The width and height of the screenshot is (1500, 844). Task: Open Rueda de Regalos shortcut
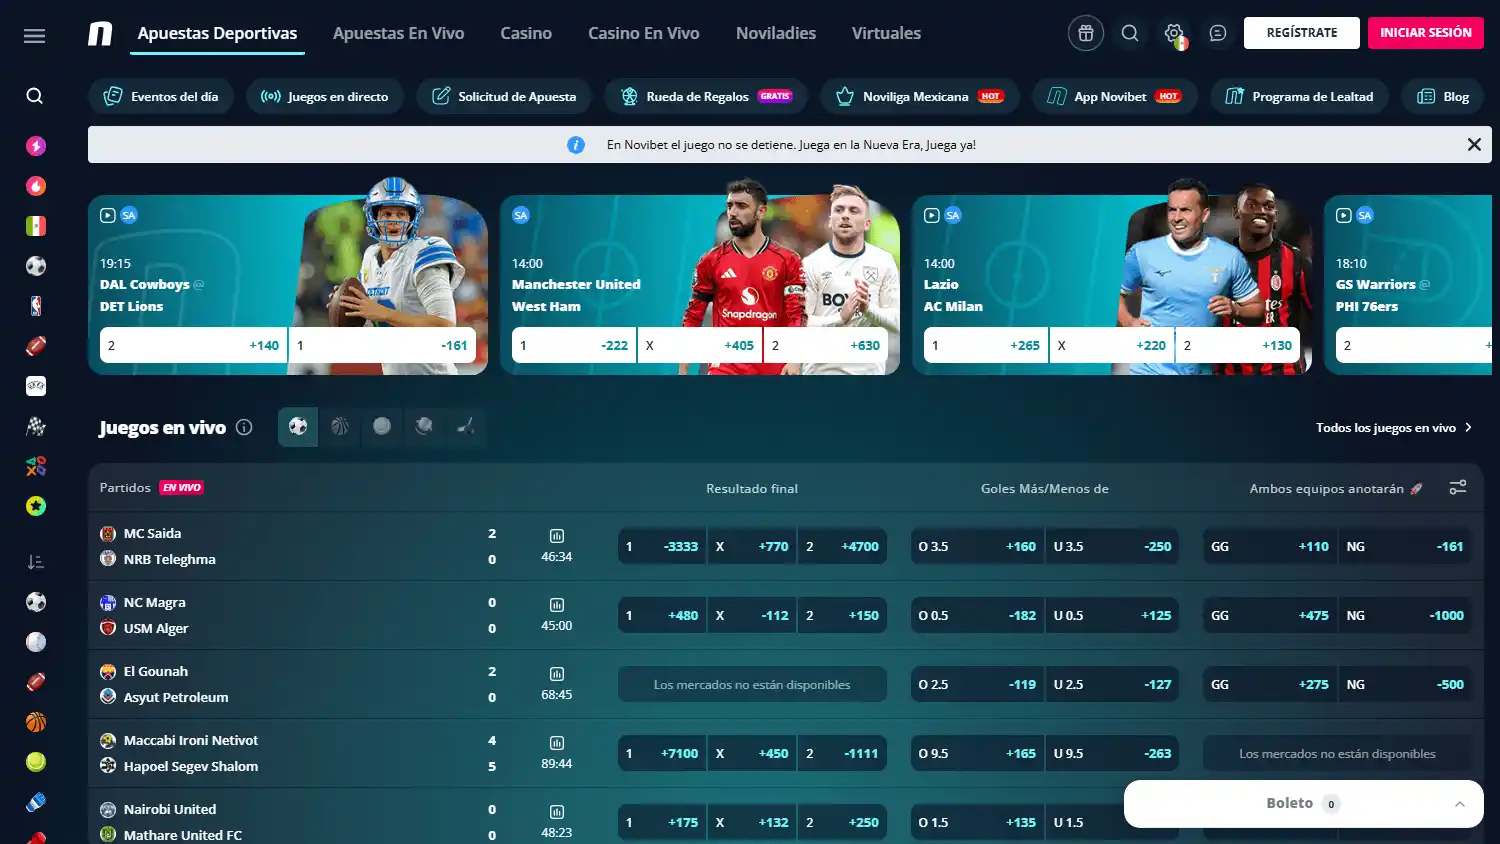pyautogui.click(x=706, y=97)
